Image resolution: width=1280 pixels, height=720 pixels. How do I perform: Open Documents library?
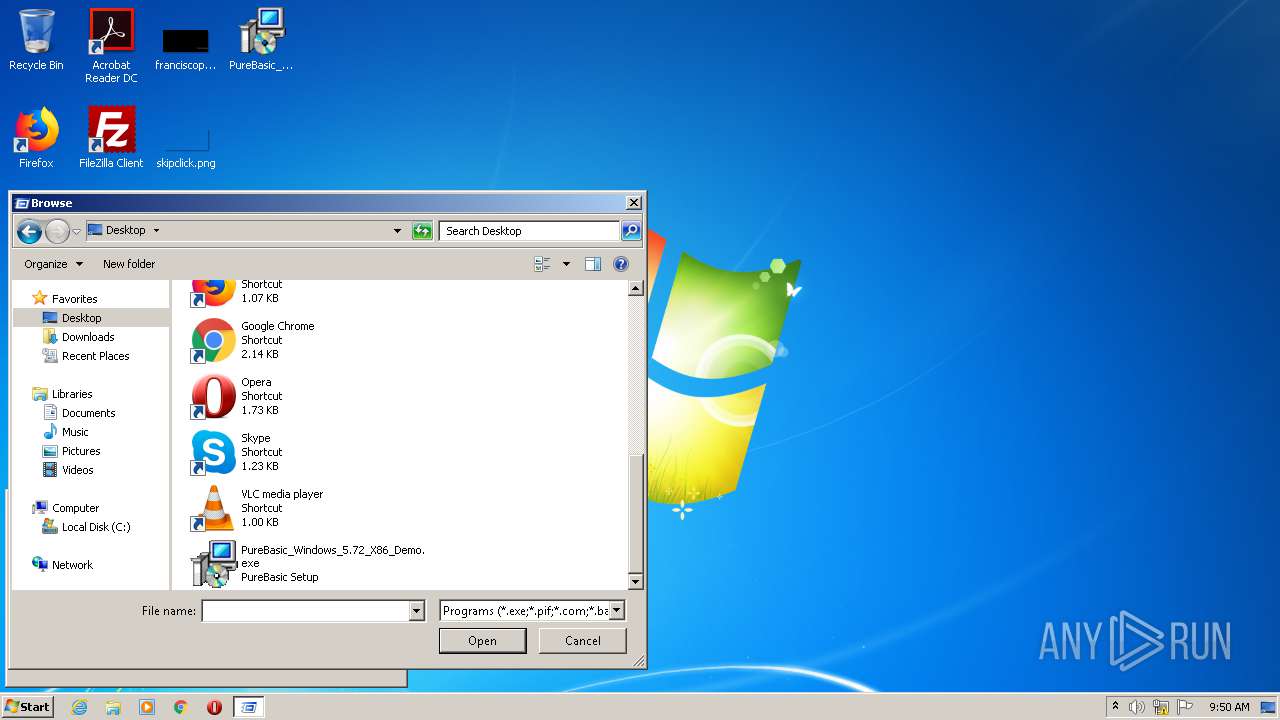point(88,413)
